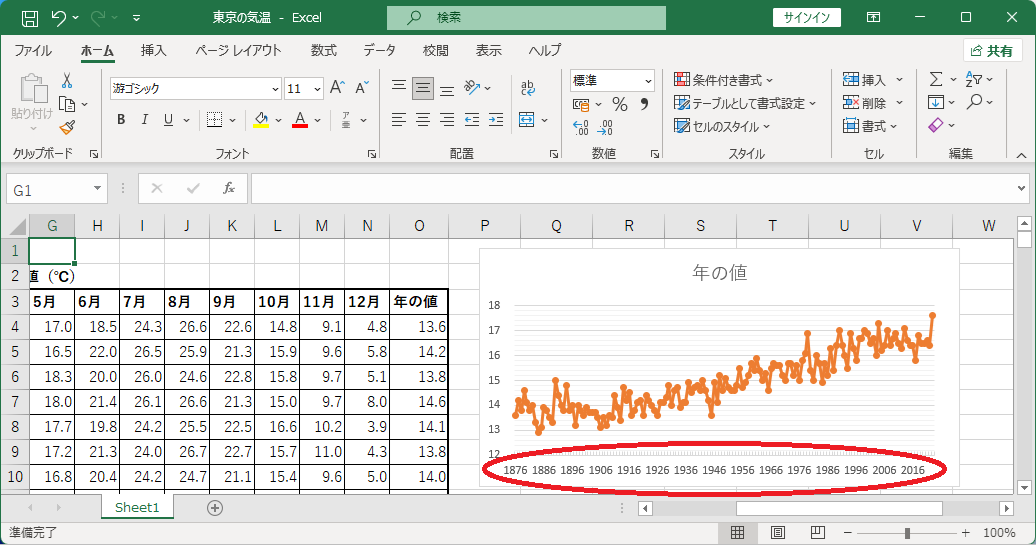Align text left

coord(398,120)
